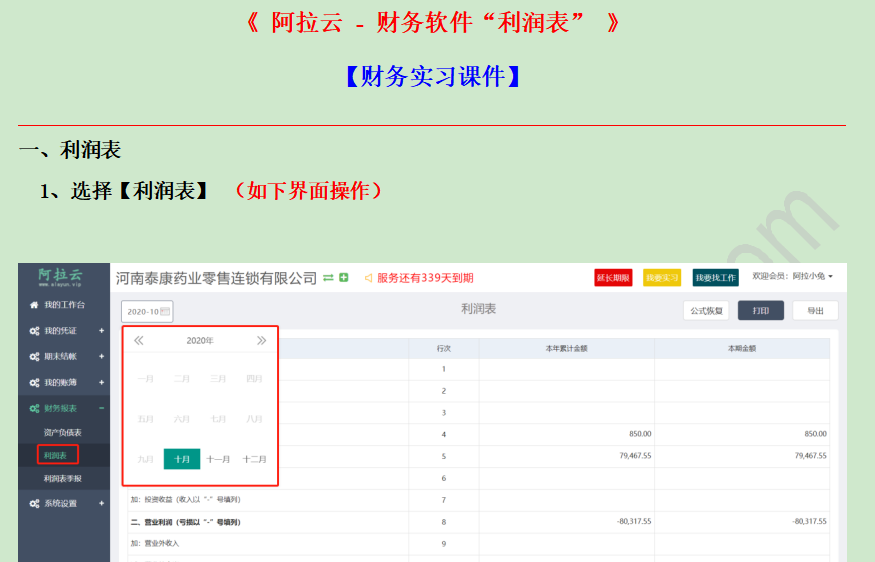Click the row 二、营业利润
The height and width of the screenshot is (562, 875).
pos(478,522)
